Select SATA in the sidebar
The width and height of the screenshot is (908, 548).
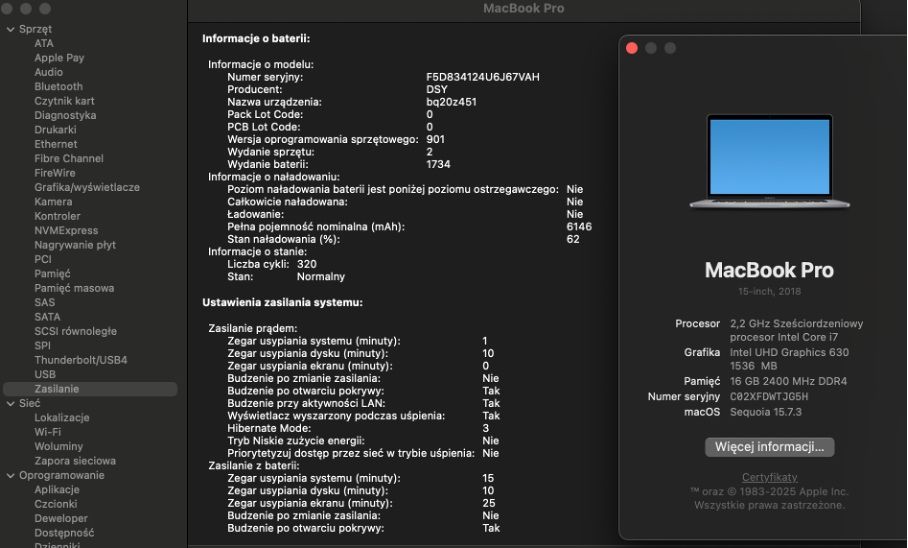[47, 317]
